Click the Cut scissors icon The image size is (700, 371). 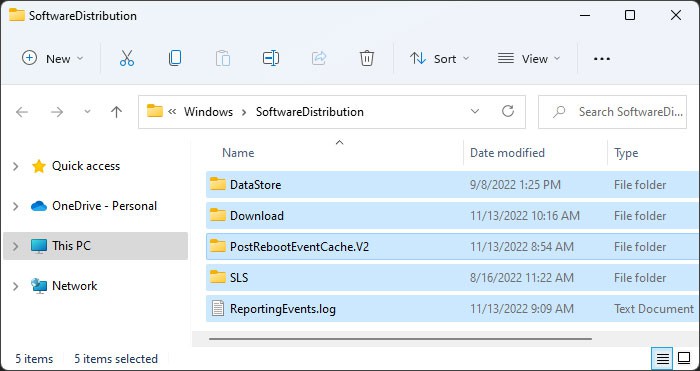(127, 58)
